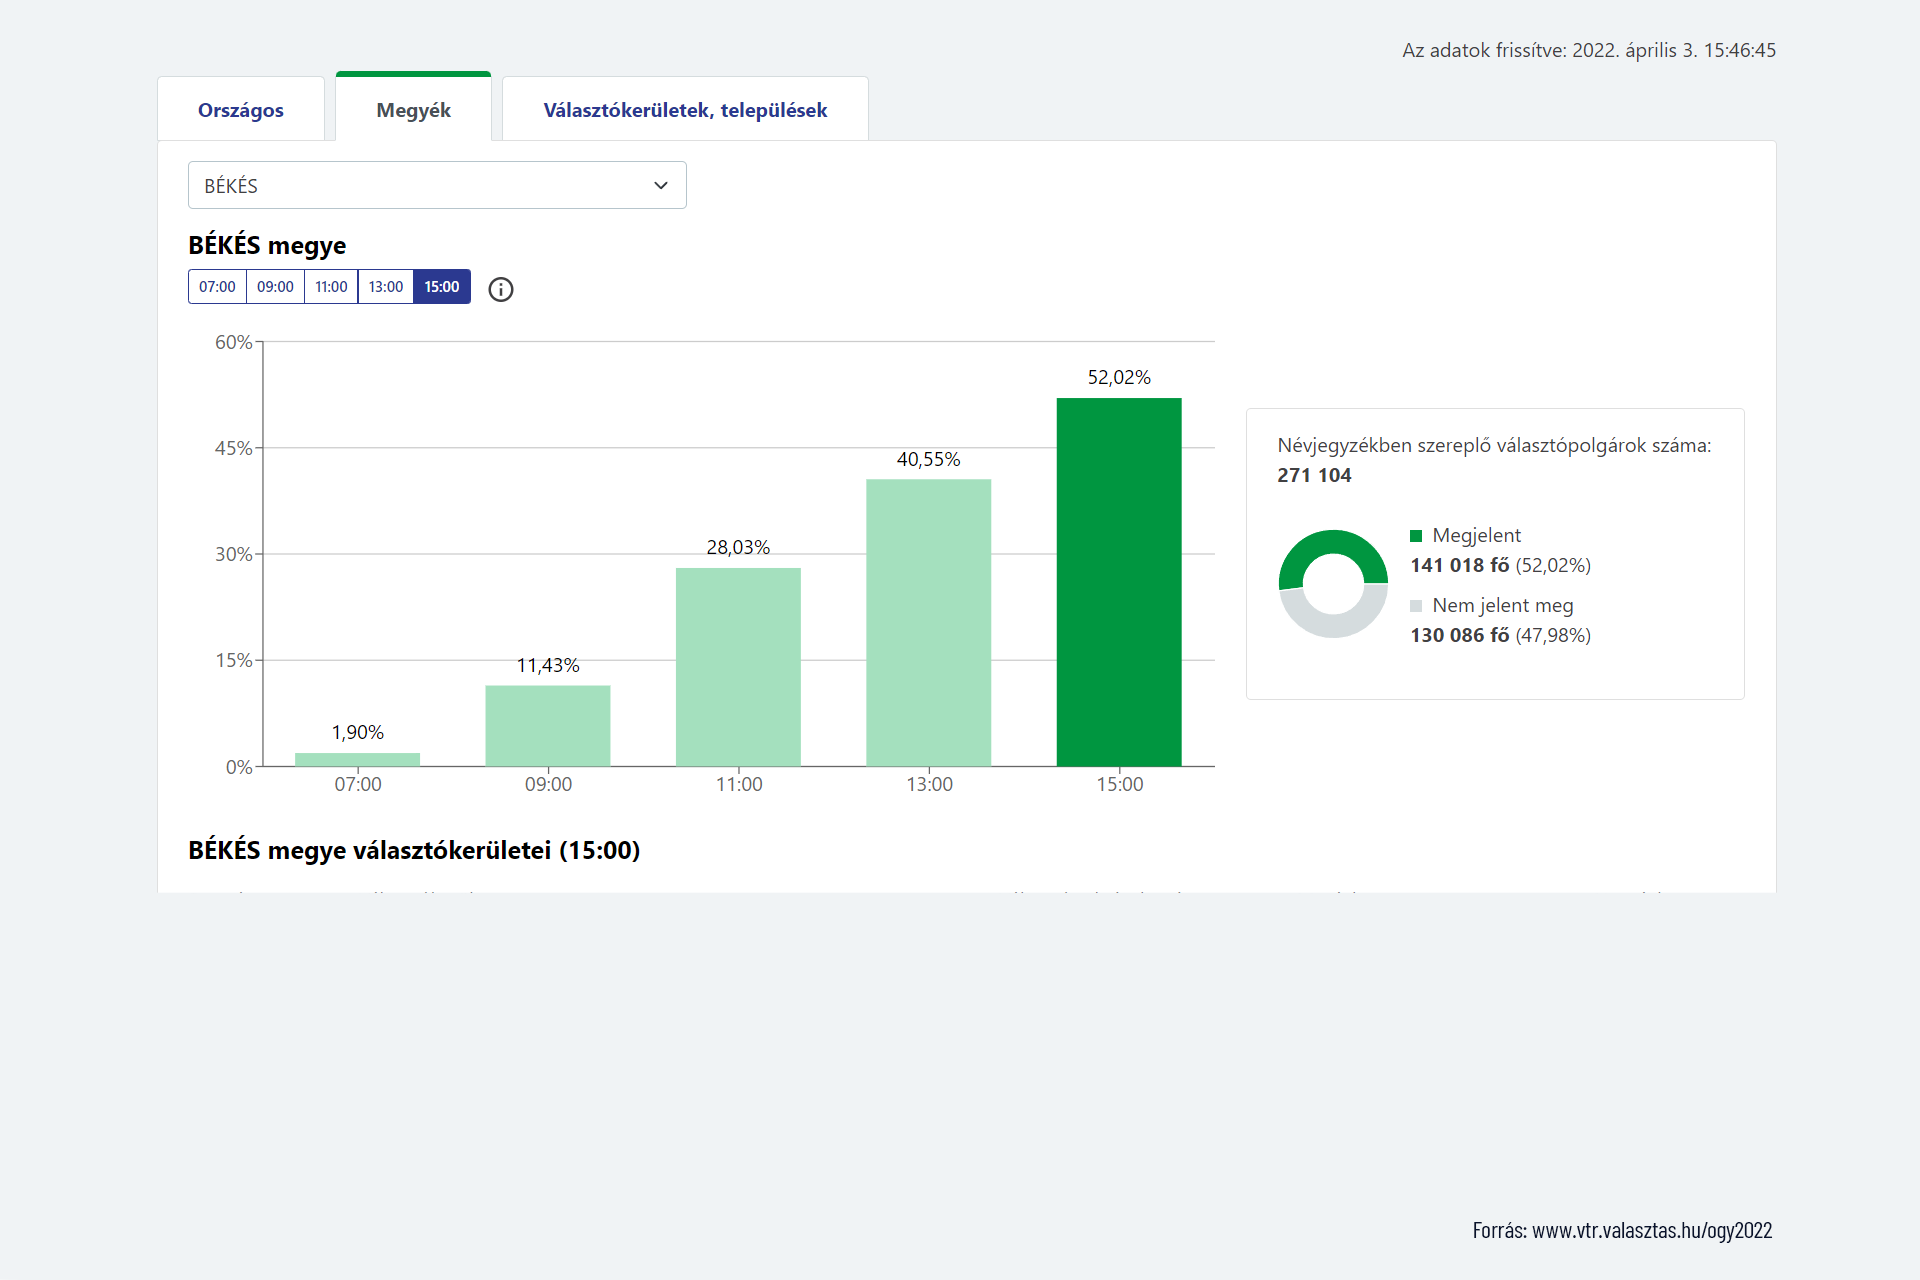Click the 15:00 dark green bar

[1119, 582]
